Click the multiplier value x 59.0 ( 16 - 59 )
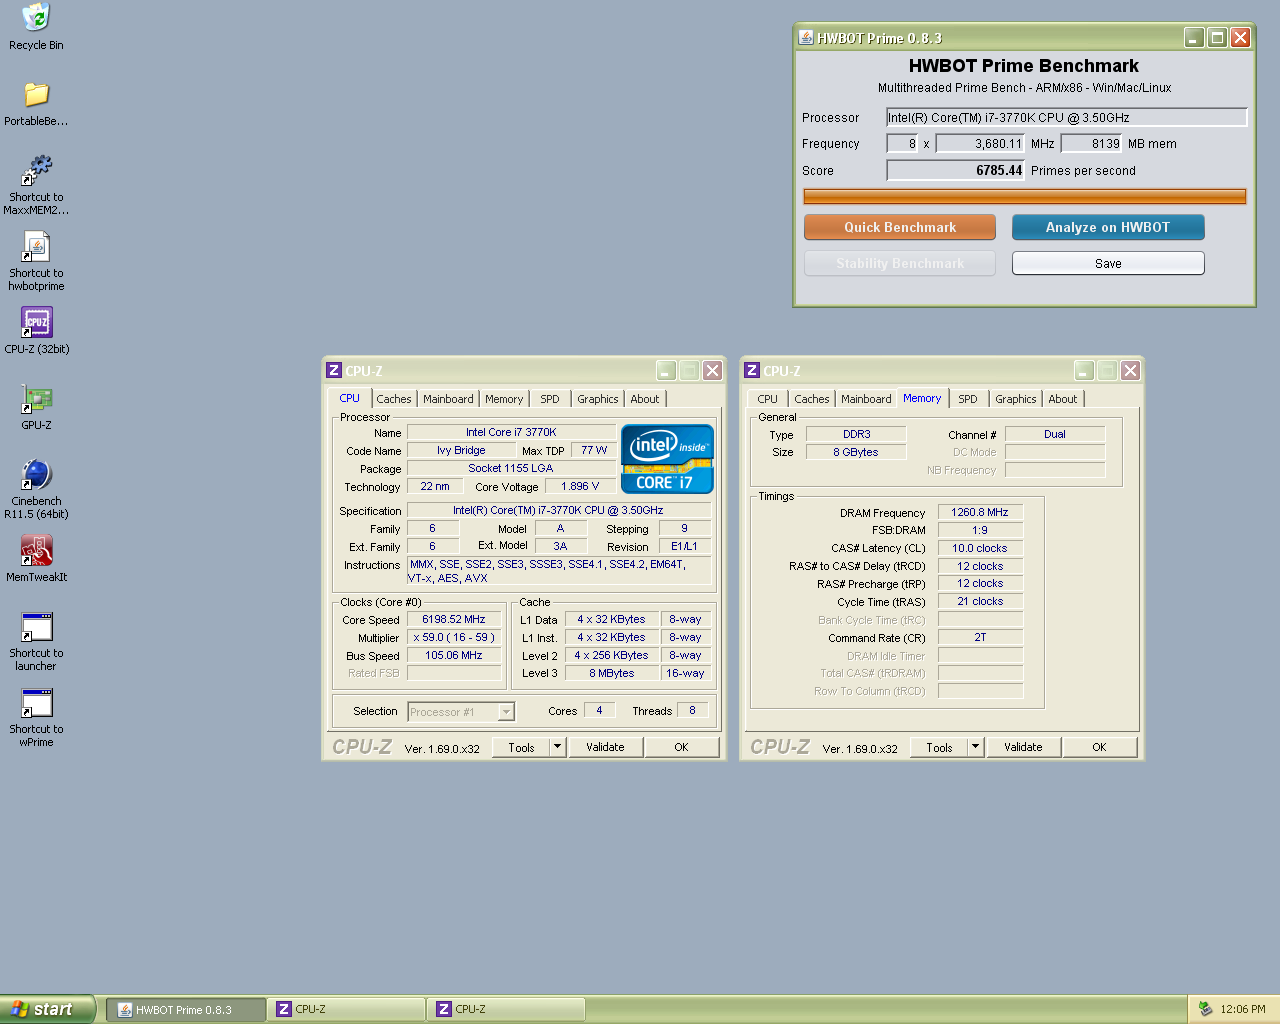1280x1024 pixels. tap(454, 638)
